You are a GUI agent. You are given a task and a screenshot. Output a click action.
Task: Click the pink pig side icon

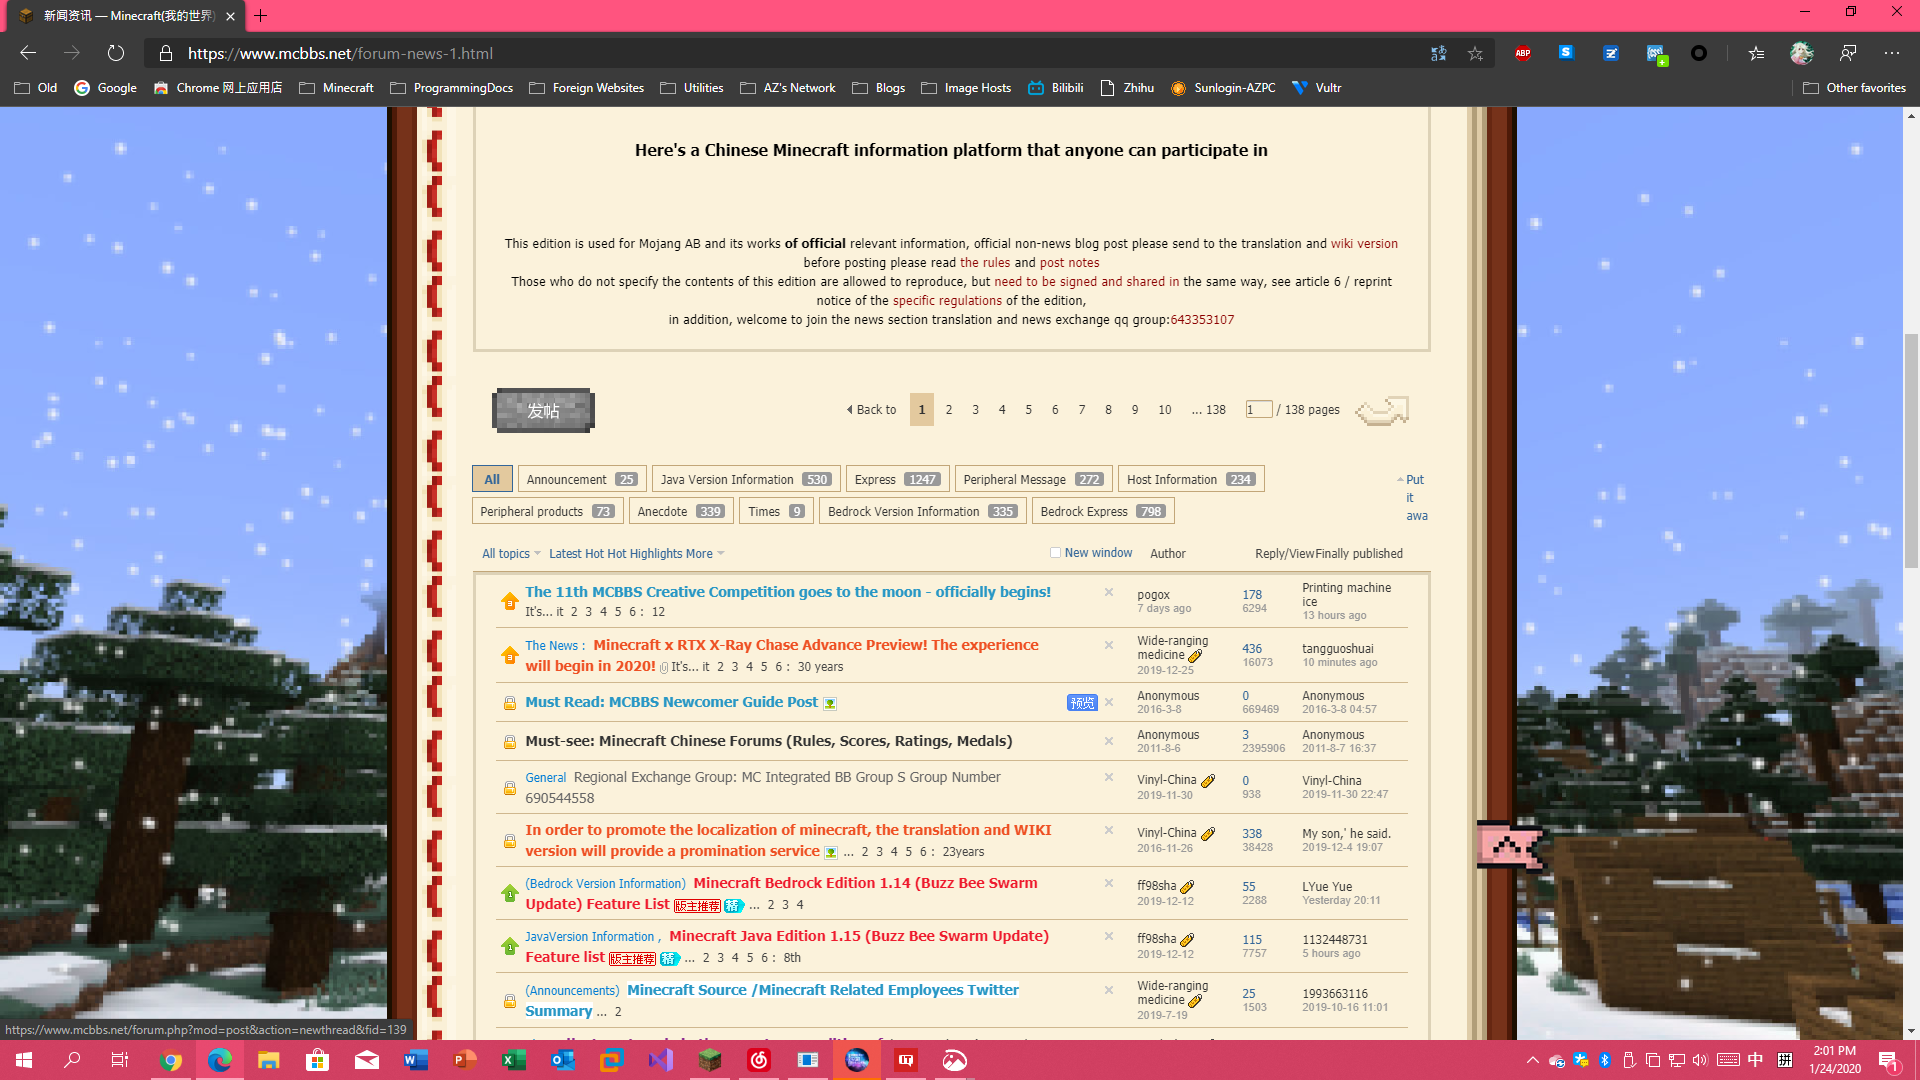click(x=1510, y=846)
